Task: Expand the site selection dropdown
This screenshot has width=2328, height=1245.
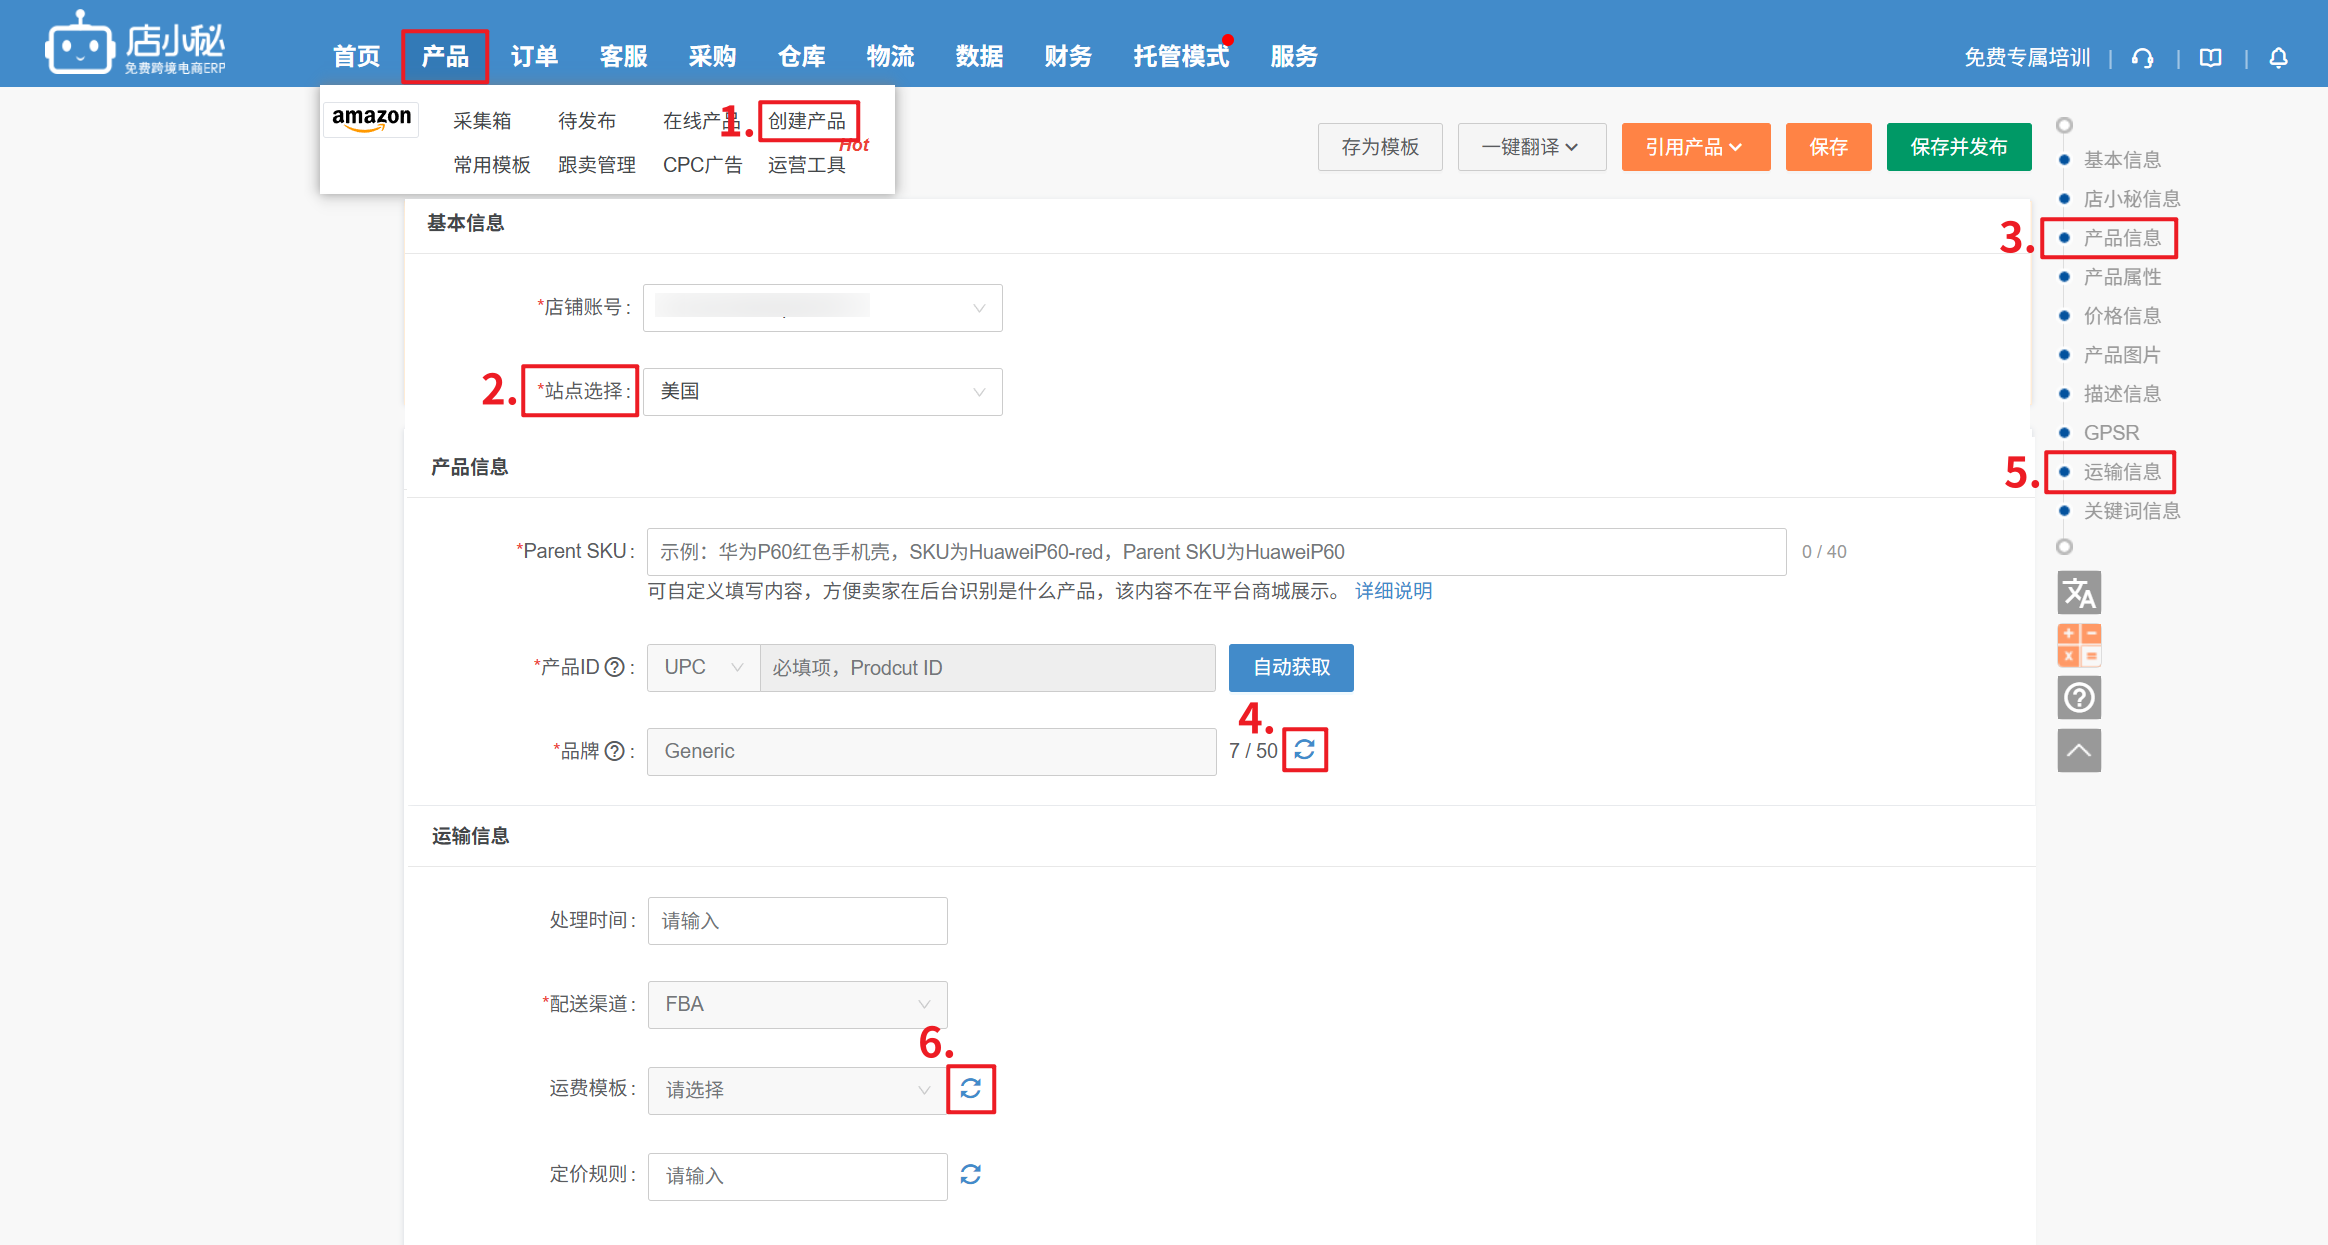Action: tap(822, 391)
